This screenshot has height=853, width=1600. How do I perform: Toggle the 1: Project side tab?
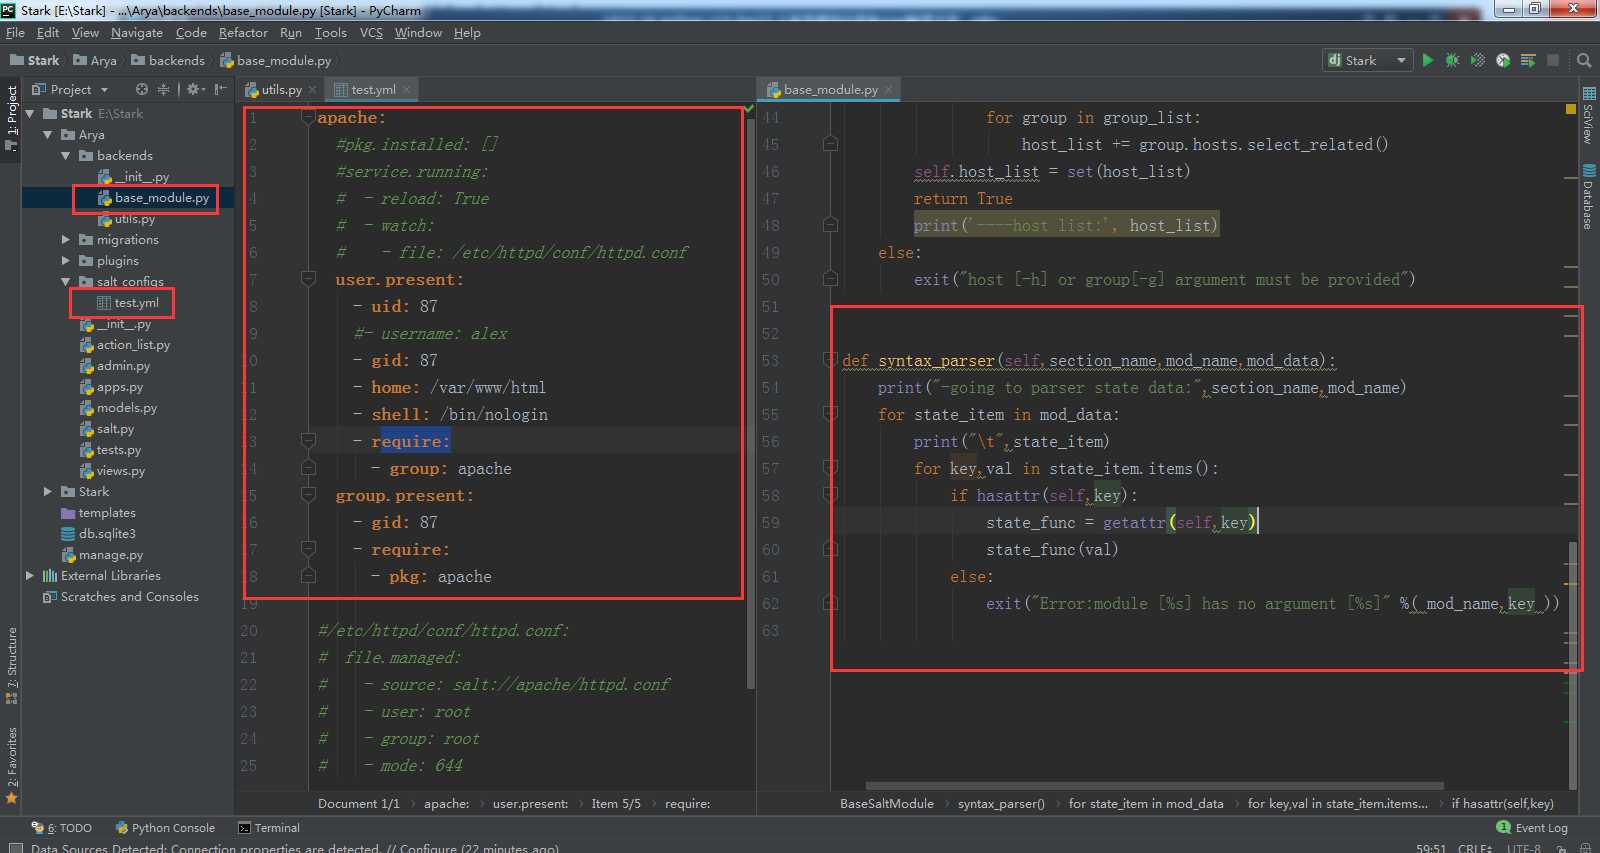11,118
